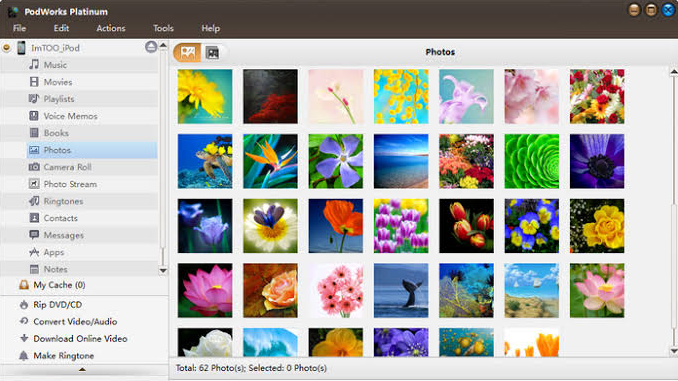Image resolution: width=678 pixels, height=381 pixels.
Task: Select the ImTOO_iPod device label
Action: [x=55, y=48]
